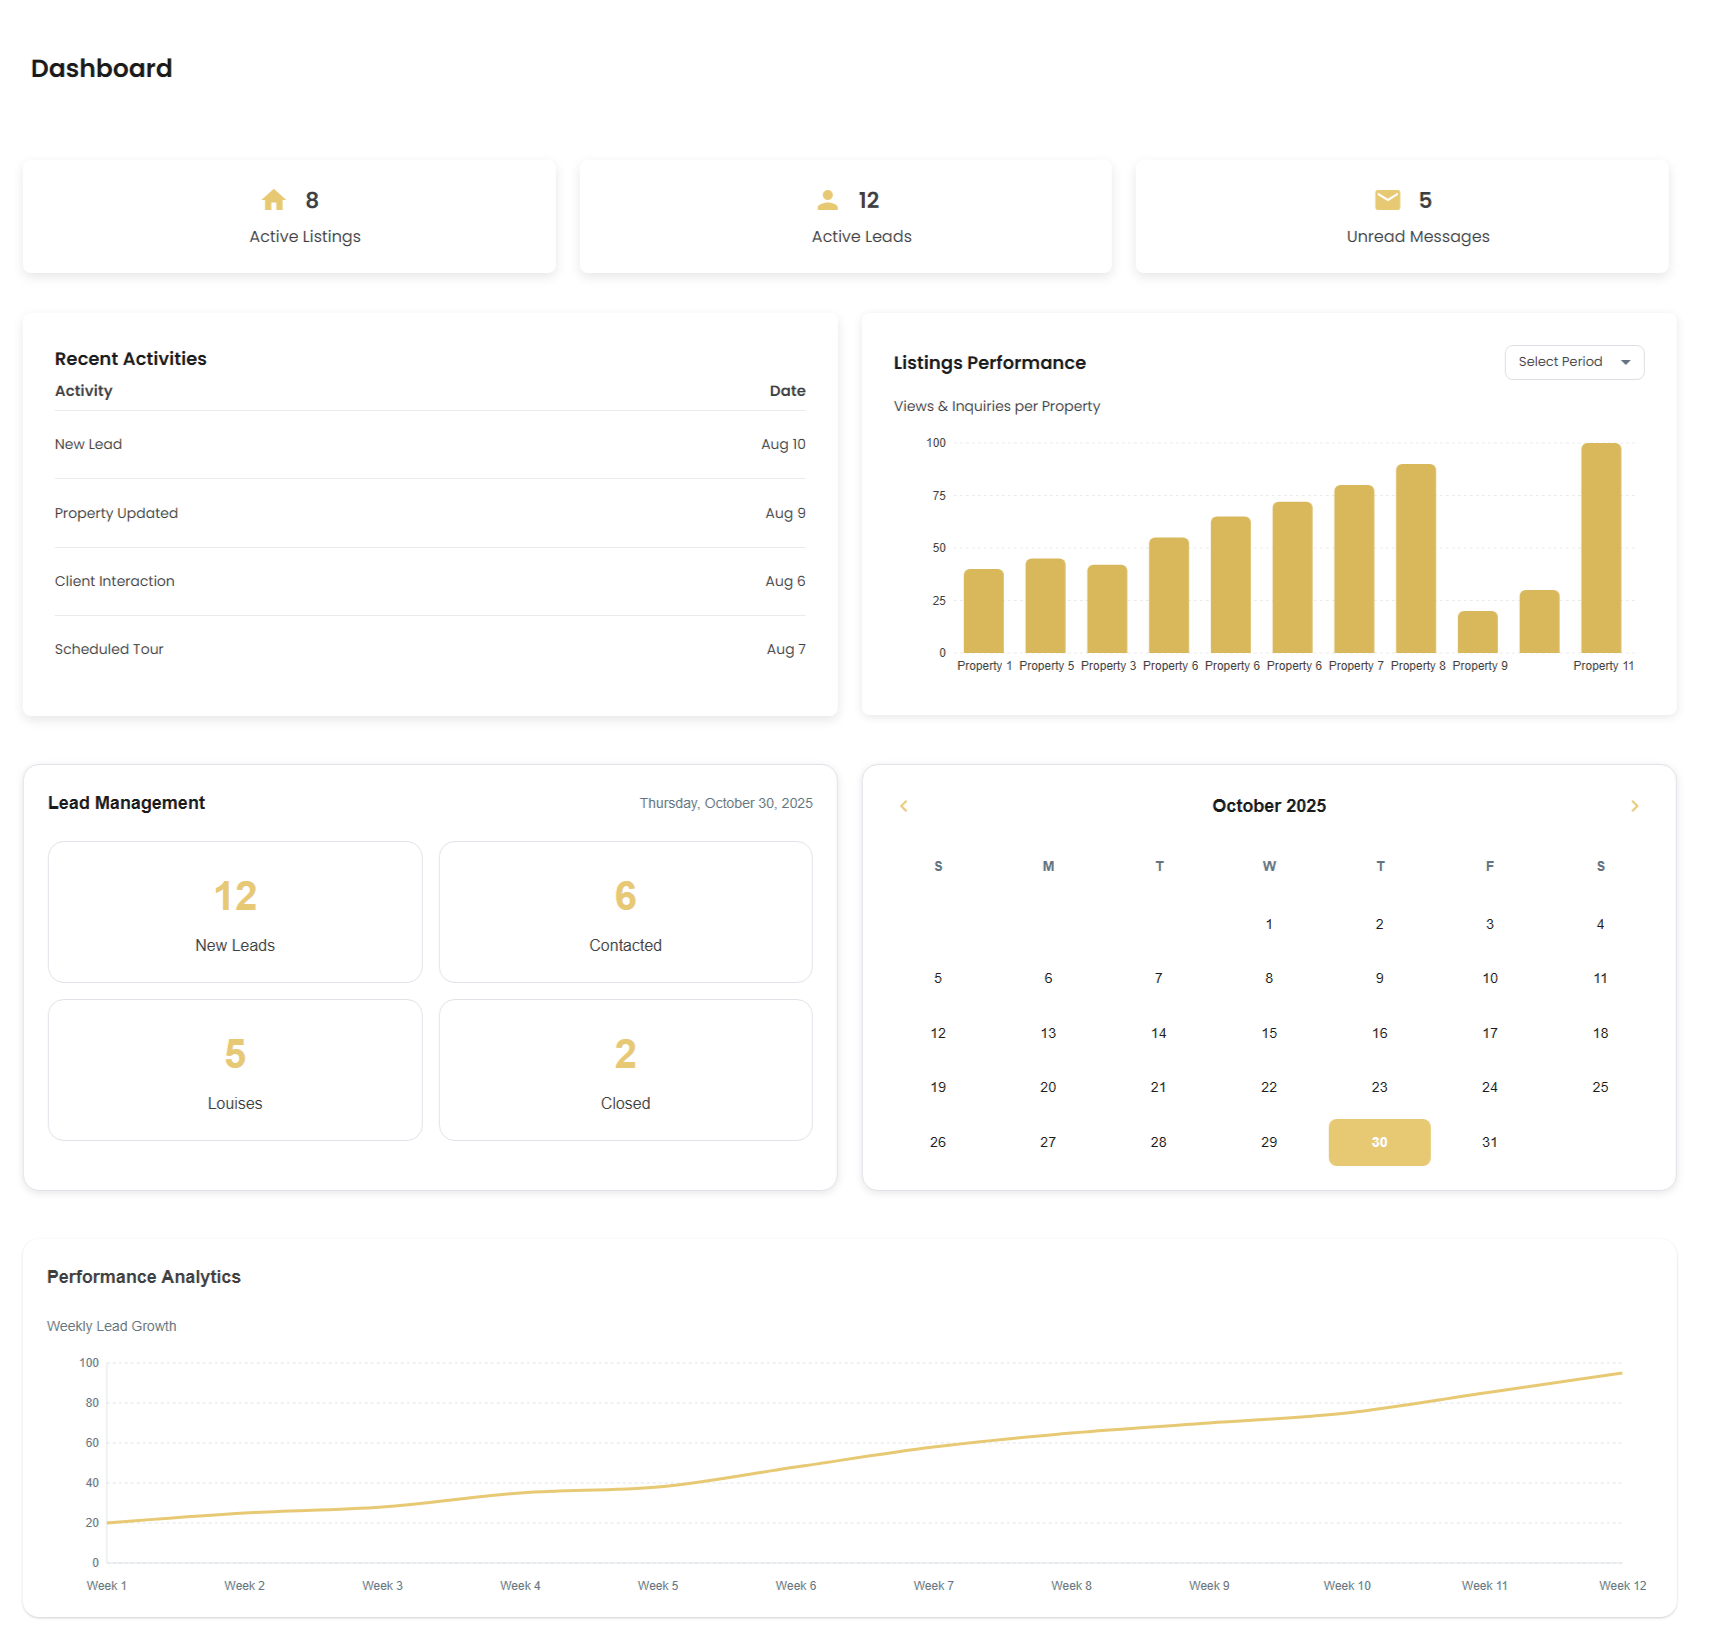1710x1633 pixels.
Task: Advance calendar to November using right chevron
Action: click(x=1635, y=805)
